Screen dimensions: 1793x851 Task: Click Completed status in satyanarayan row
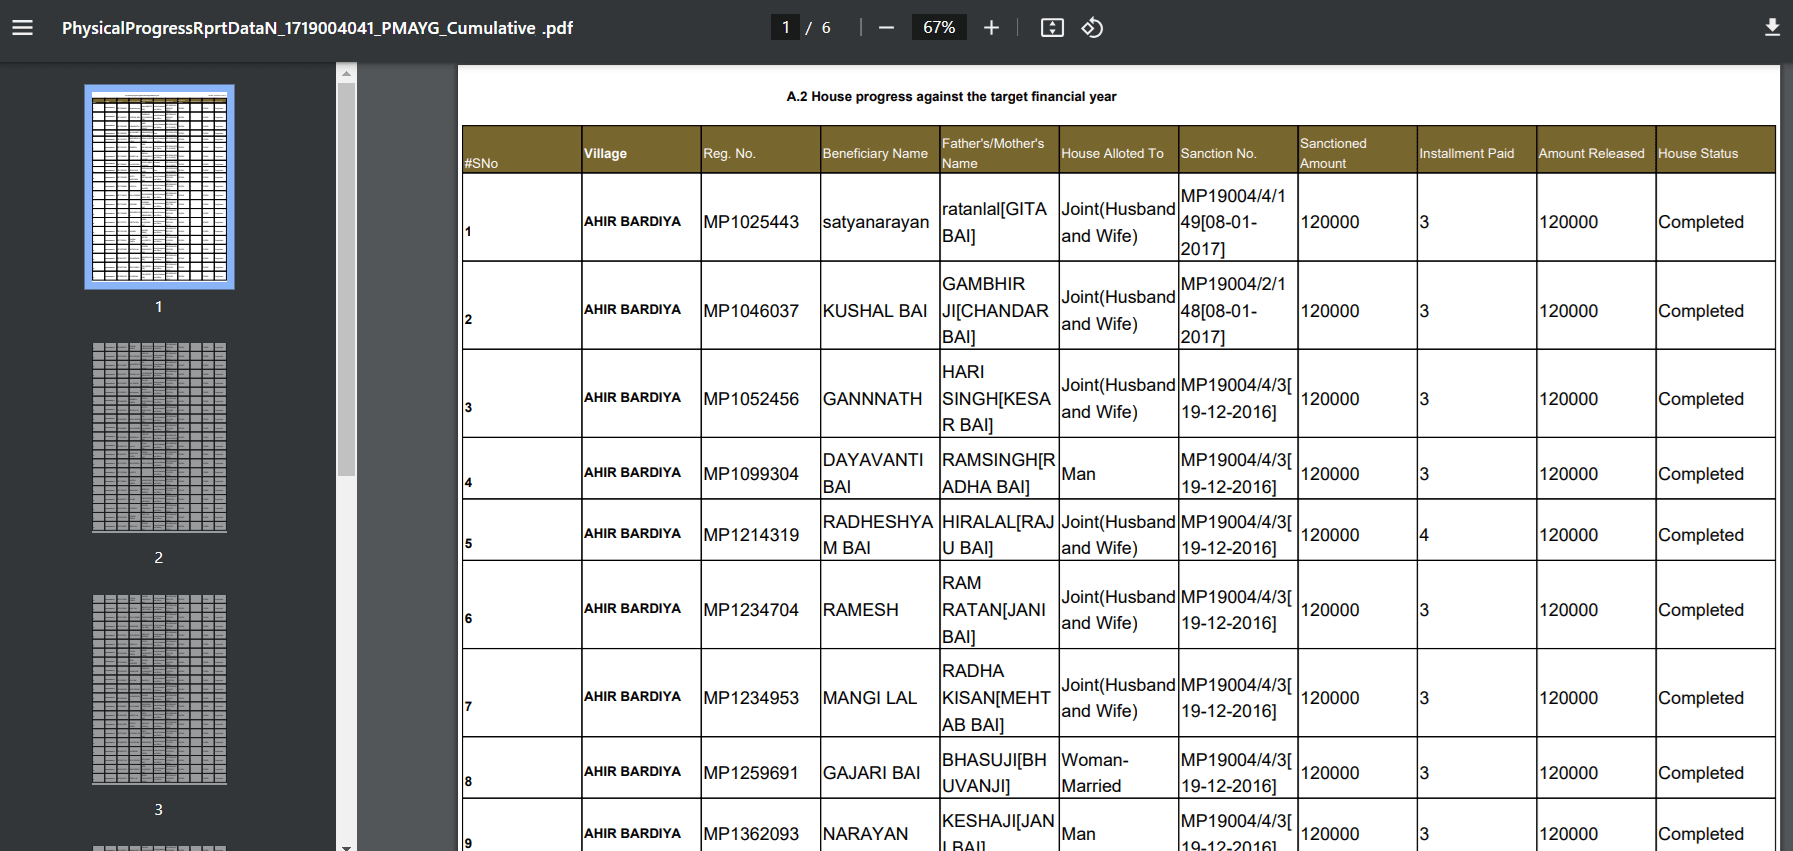1701,222
